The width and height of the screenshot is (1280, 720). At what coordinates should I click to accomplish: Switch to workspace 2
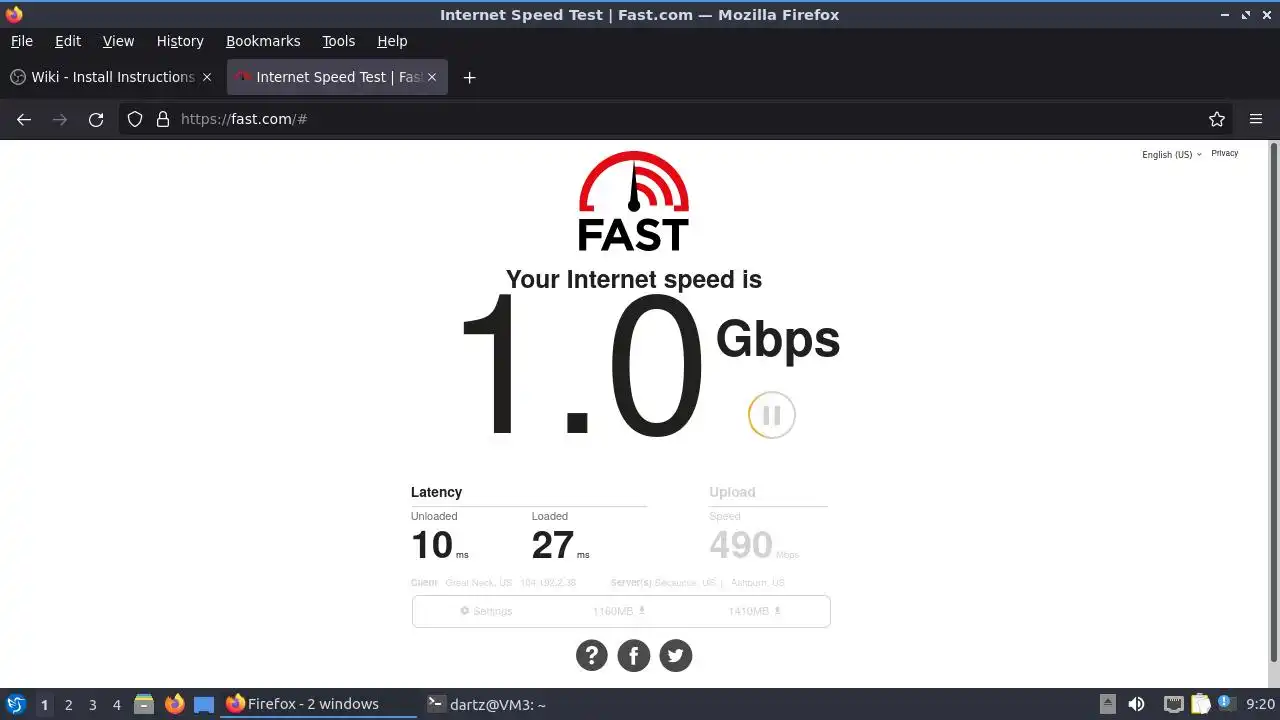point(69,705)
